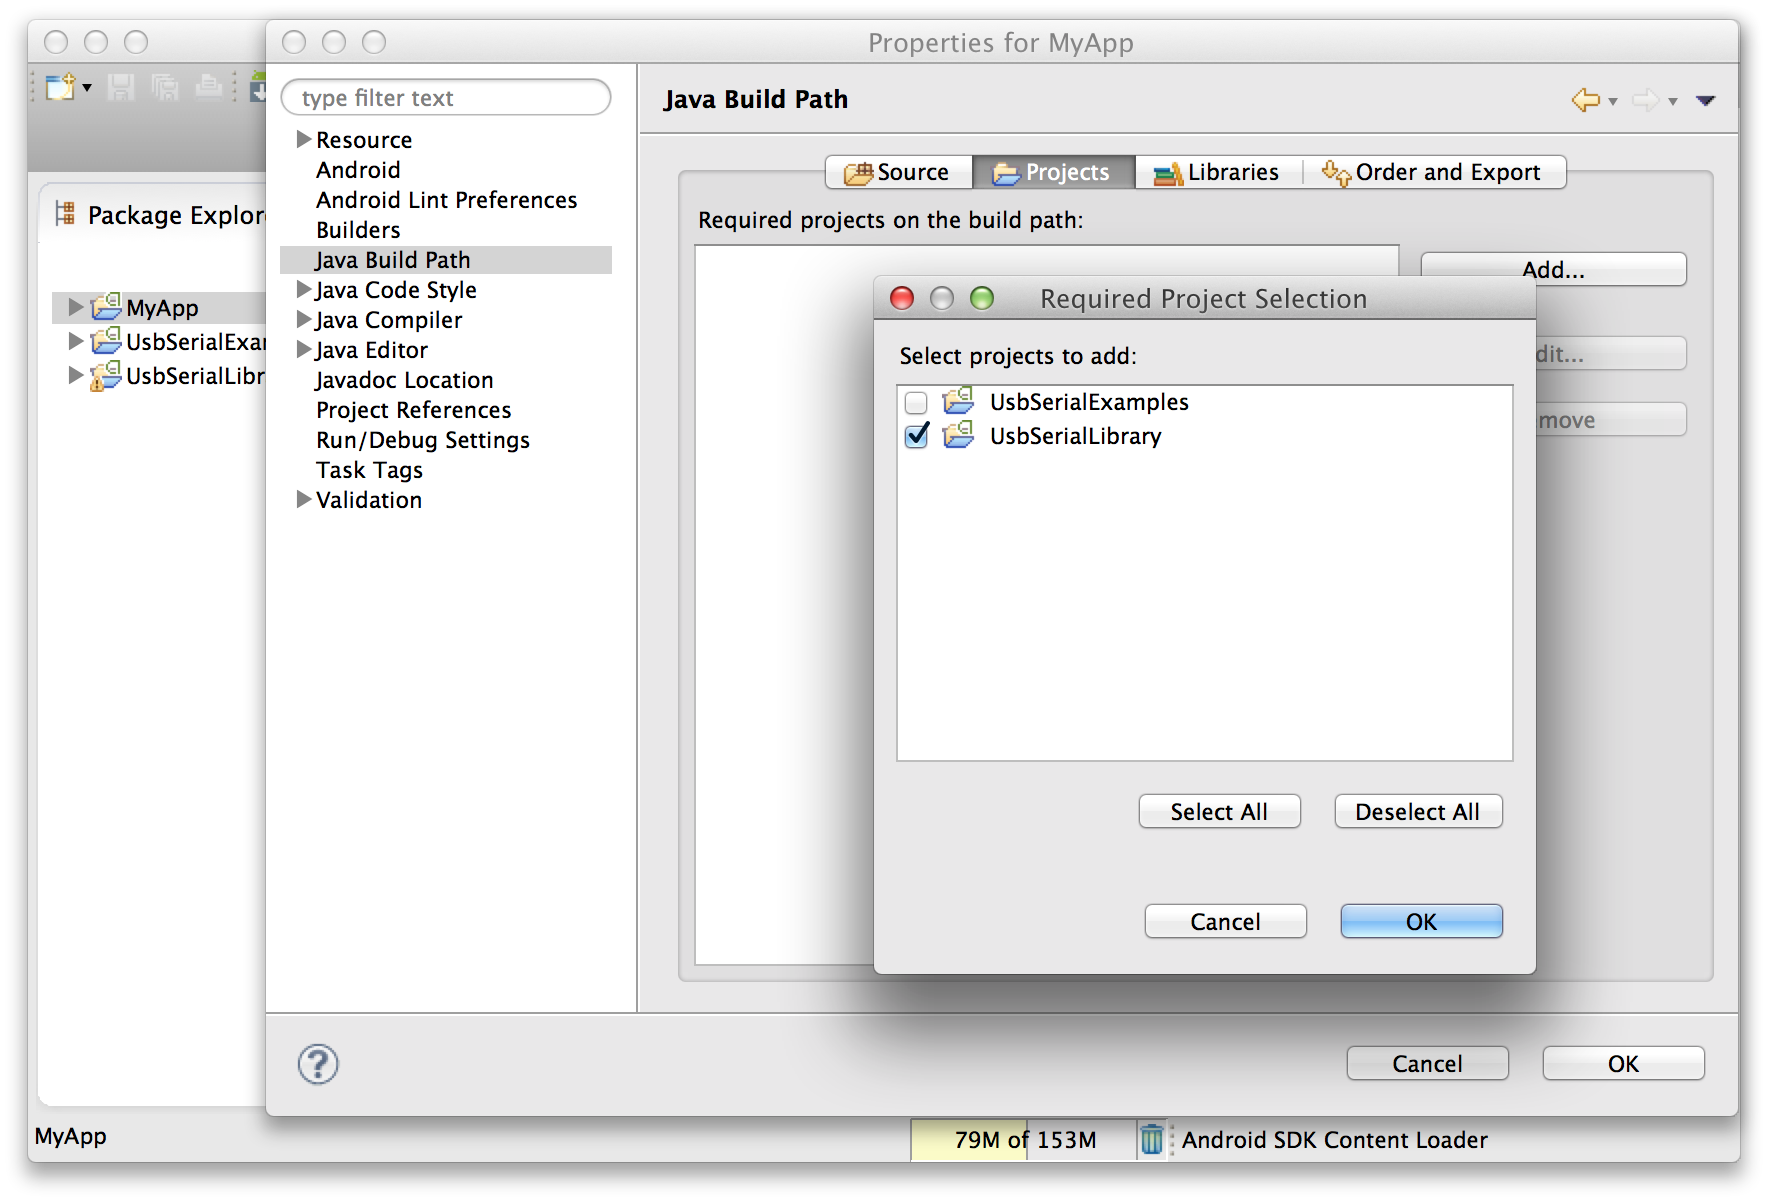Switch to the Projects tab
1768x1202 pixels.
[x=1053, y=172]
